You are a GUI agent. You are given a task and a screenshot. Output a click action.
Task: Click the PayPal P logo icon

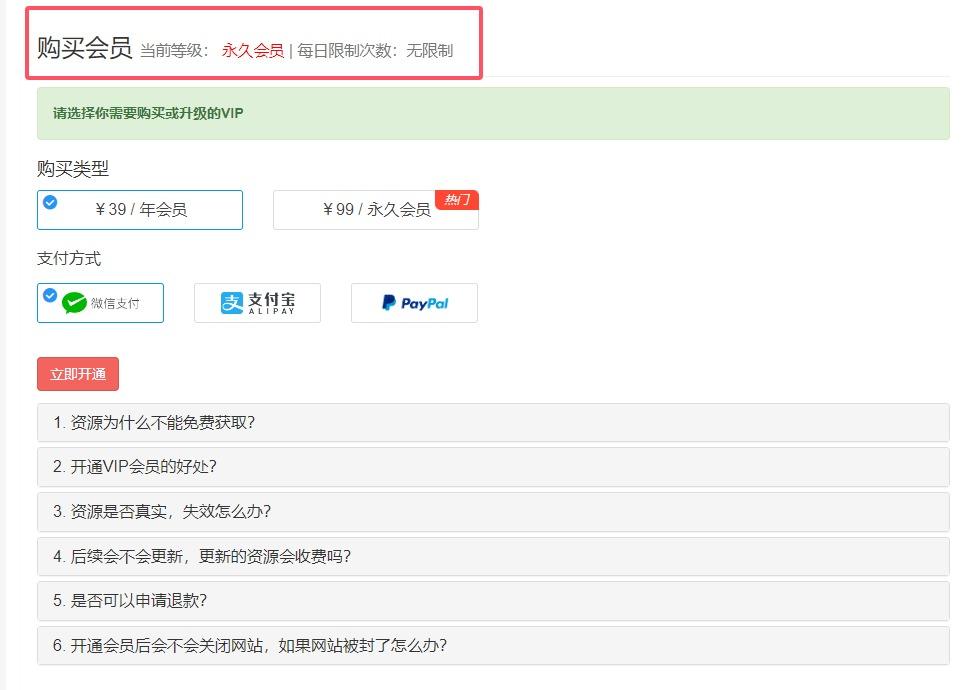point(388,302)
